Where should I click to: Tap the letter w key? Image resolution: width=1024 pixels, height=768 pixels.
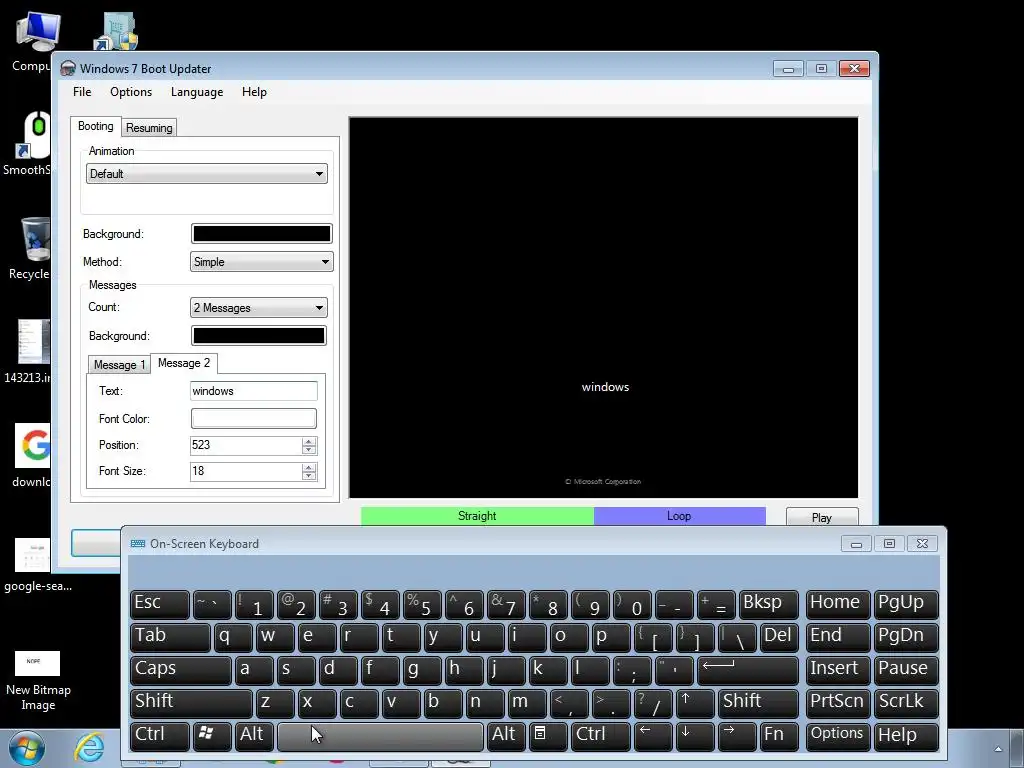click(x=274, y=637)
